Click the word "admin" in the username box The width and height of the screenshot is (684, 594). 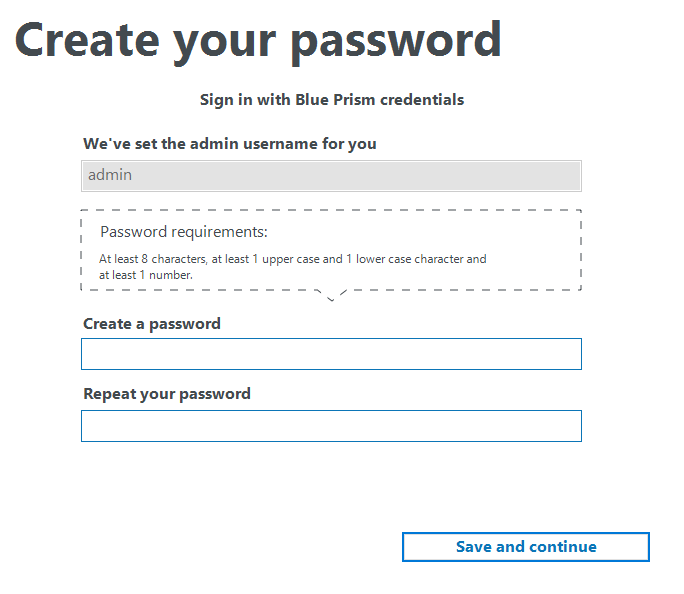110,176
